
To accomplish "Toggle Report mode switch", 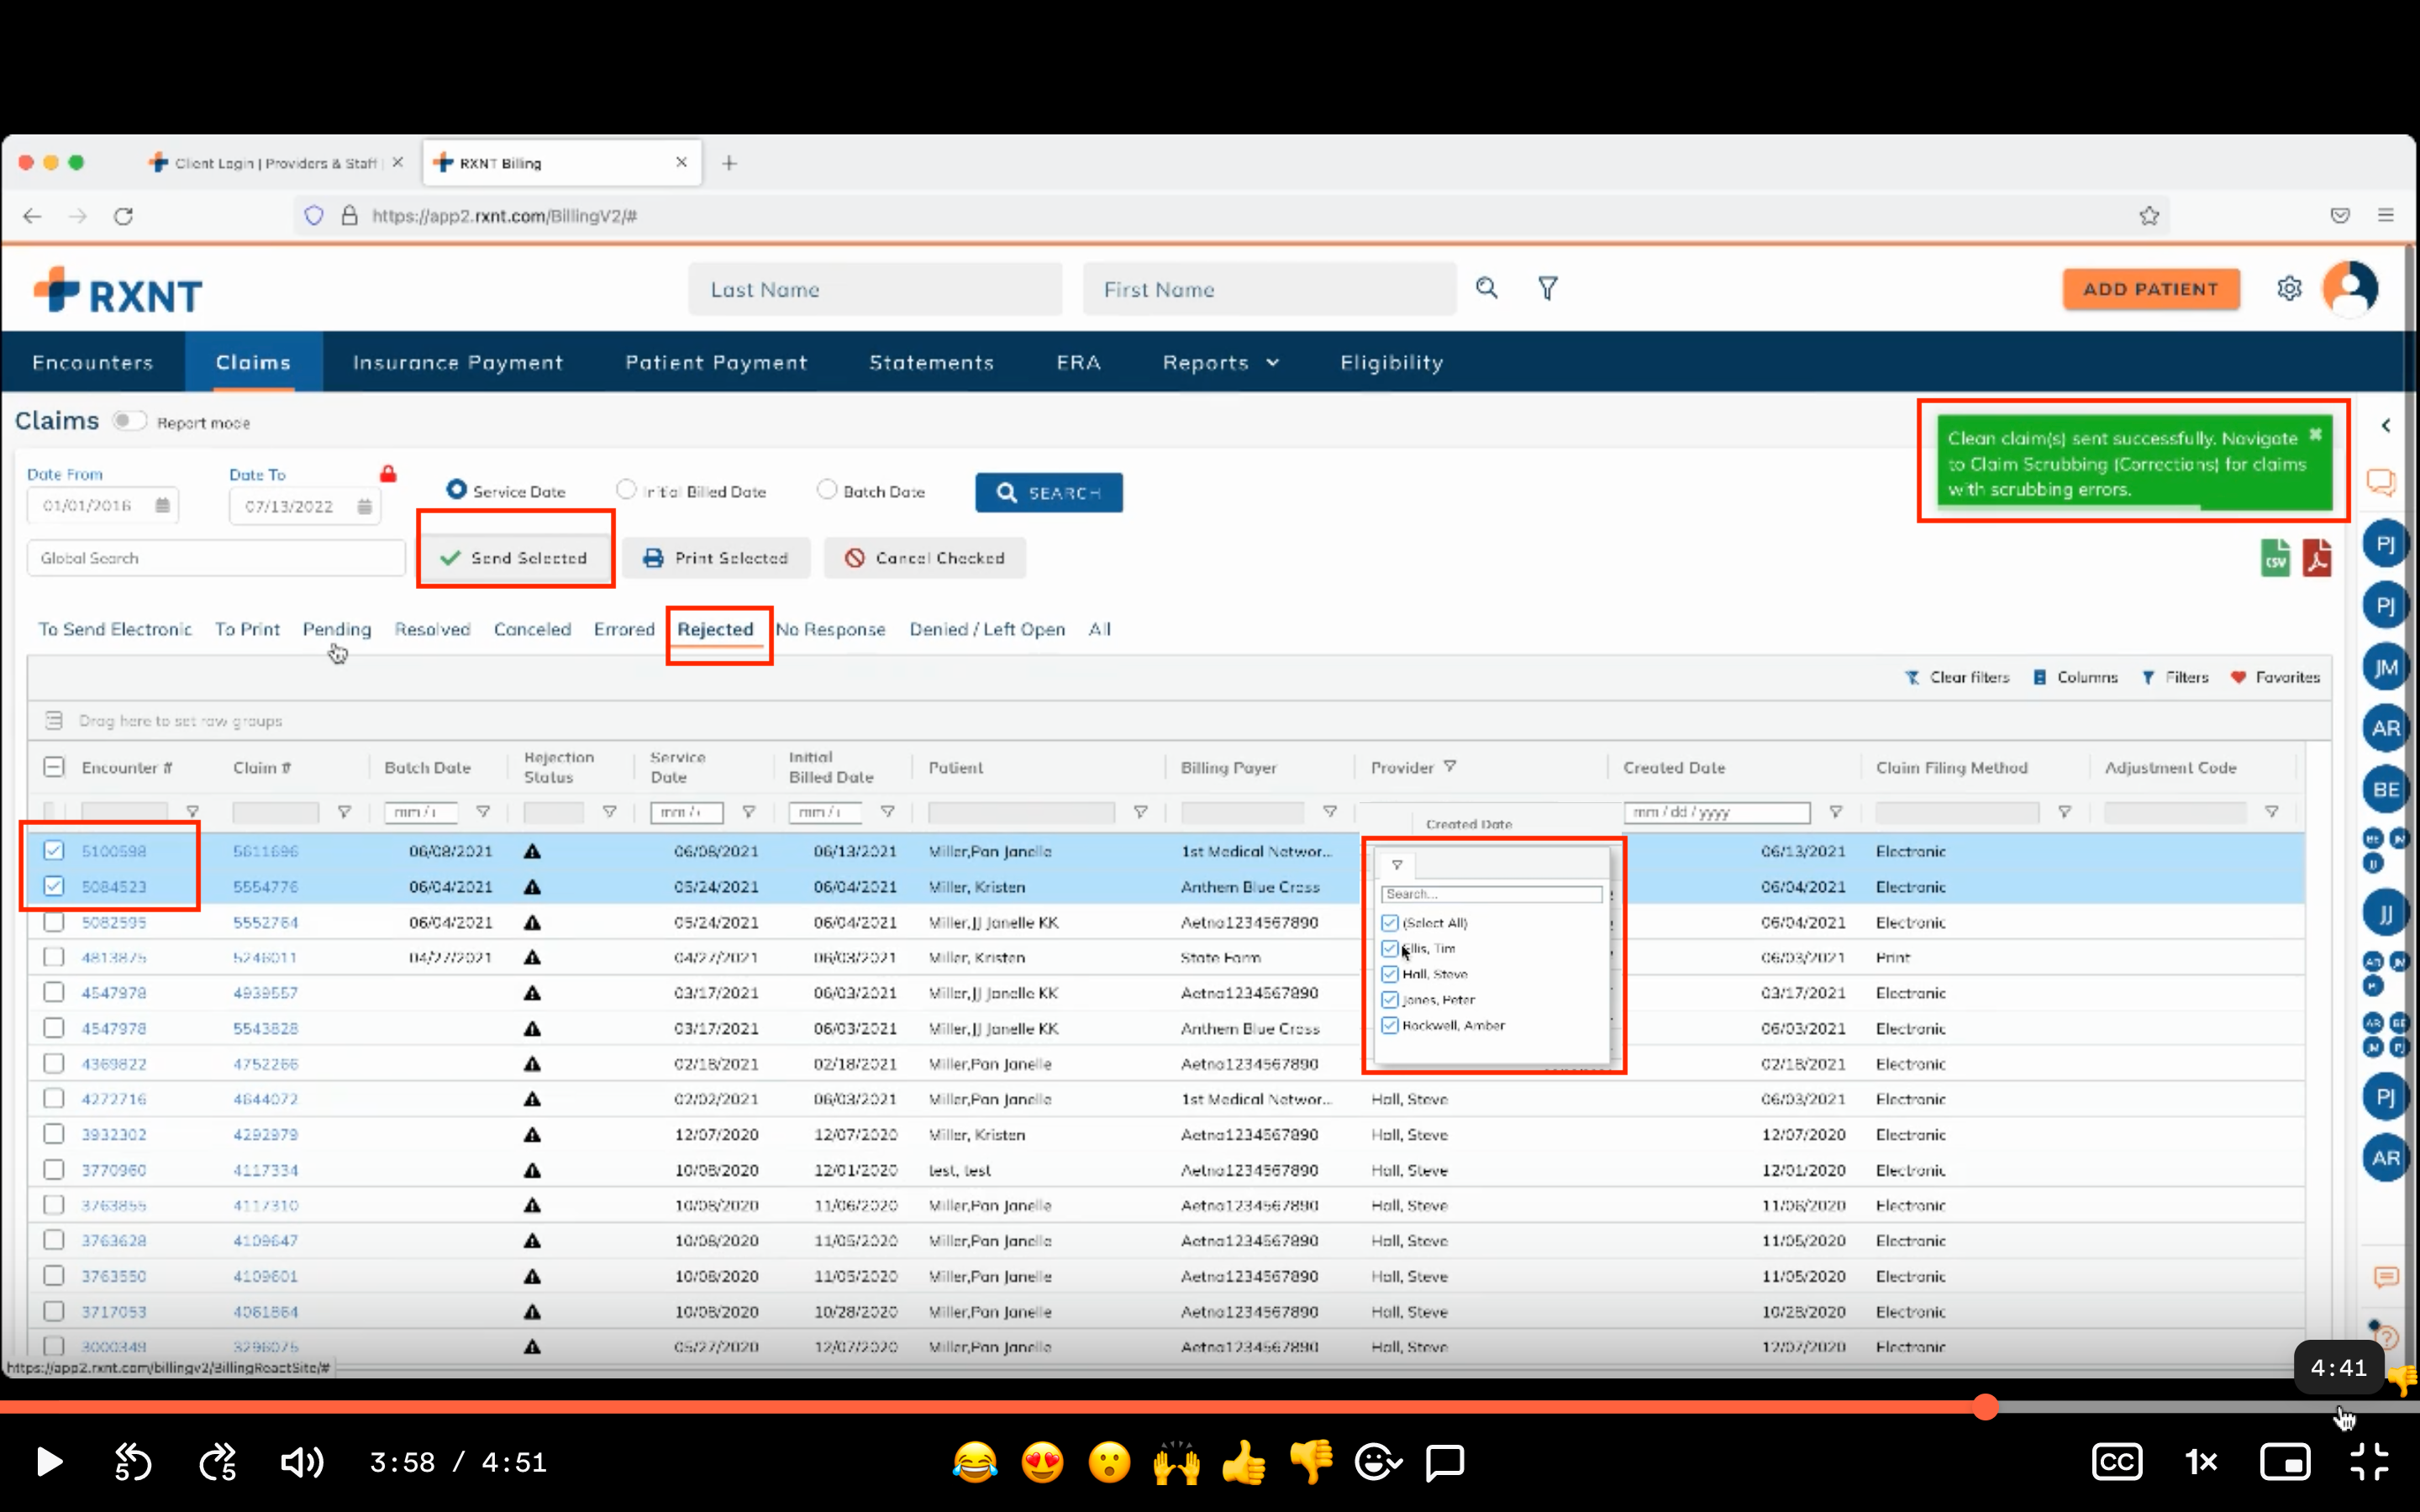I will tap(129, 421).
